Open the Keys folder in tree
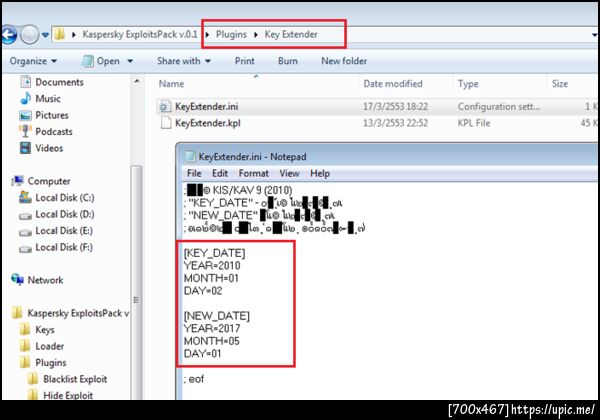Screen dimensions: 600x420 coord(45,330)
